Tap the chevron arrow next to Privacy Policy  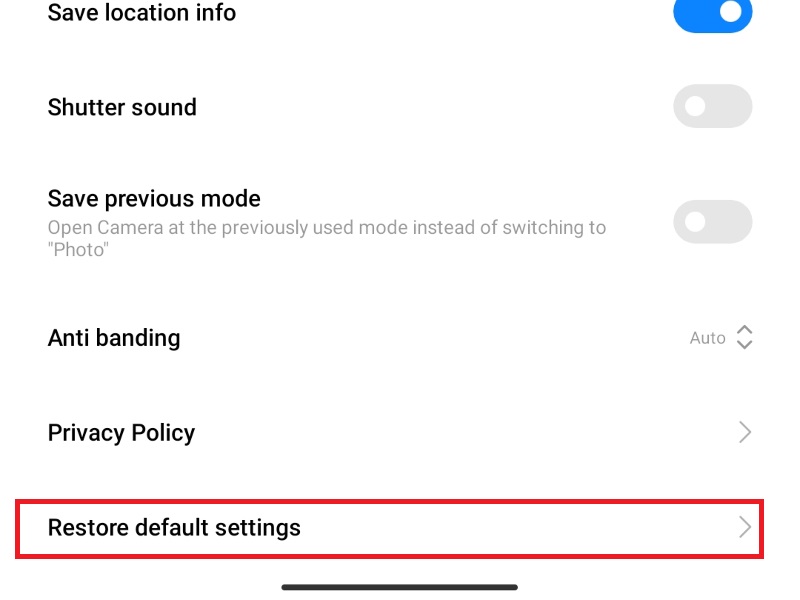click(x=745, y=432)
